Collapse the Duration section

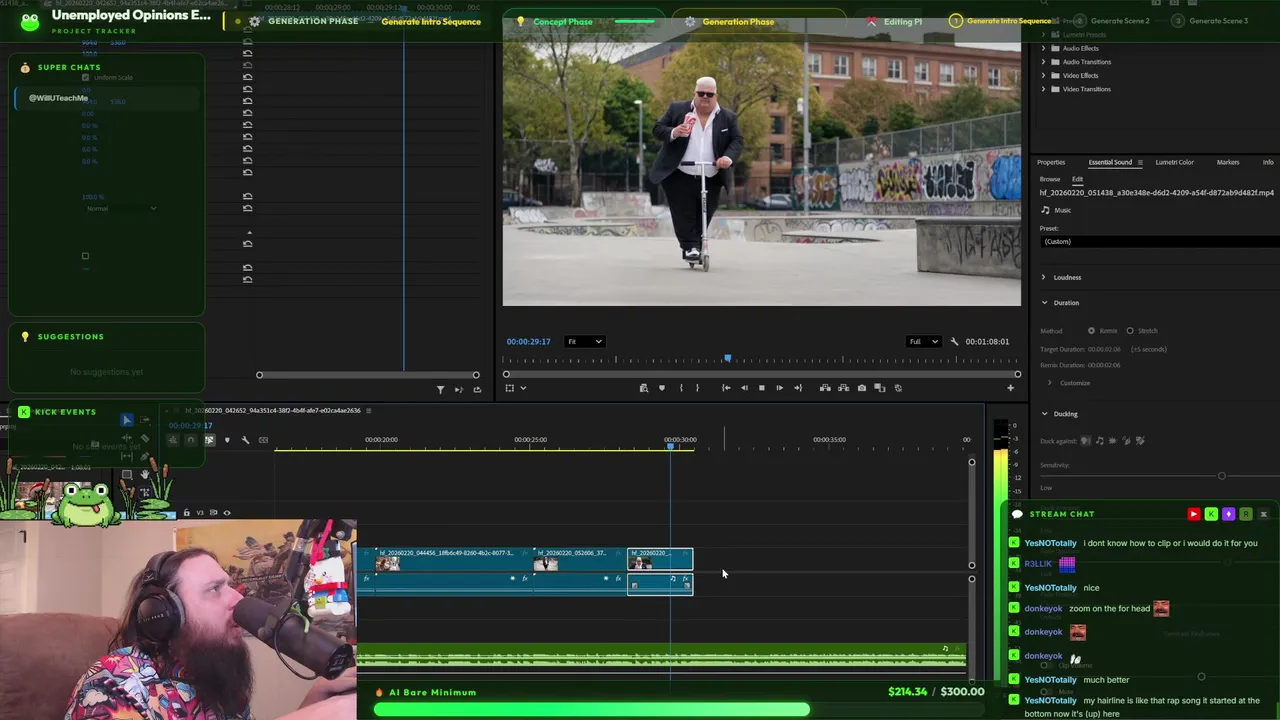(x=1044, y=302)
